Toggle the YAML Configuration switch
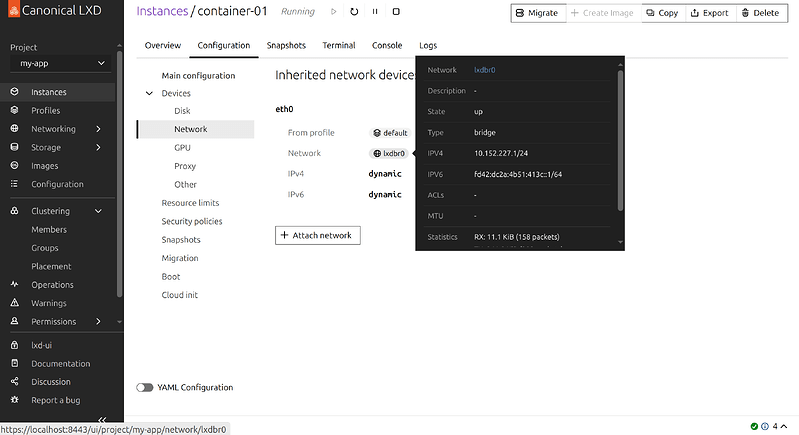The height and width of the screenshot is (435, 799). [x=146, y=387]
